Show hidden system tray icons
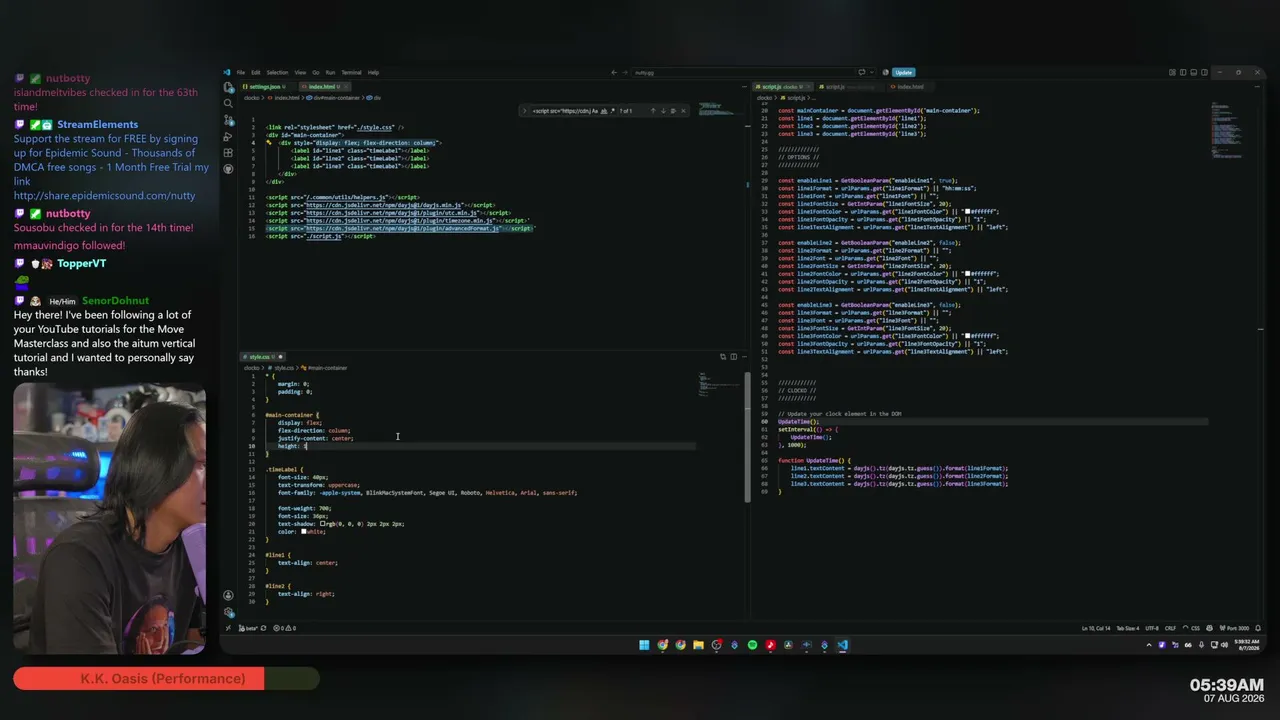Viewport: 1280px width, 720px height. pos(1148,645)
